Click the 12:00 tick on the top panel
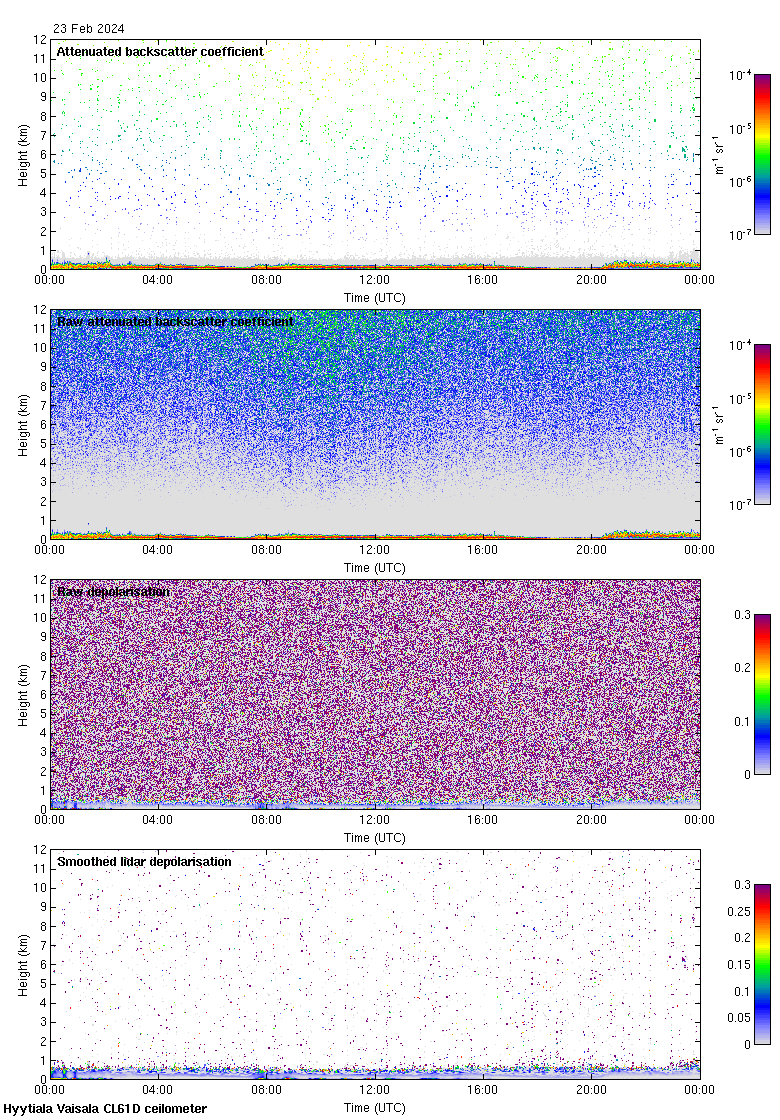The width and height of the screenshot is (780, 1120). pyautogui.click(x=374, y=281)
